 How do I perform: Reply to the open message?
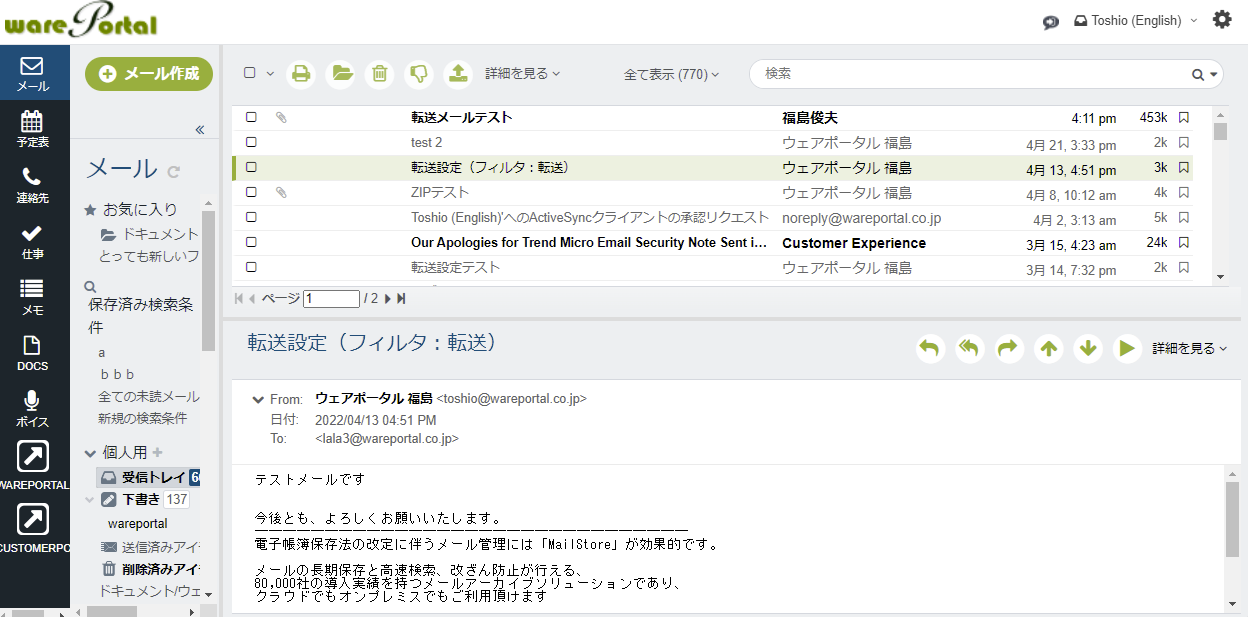(x=930, y=348)
